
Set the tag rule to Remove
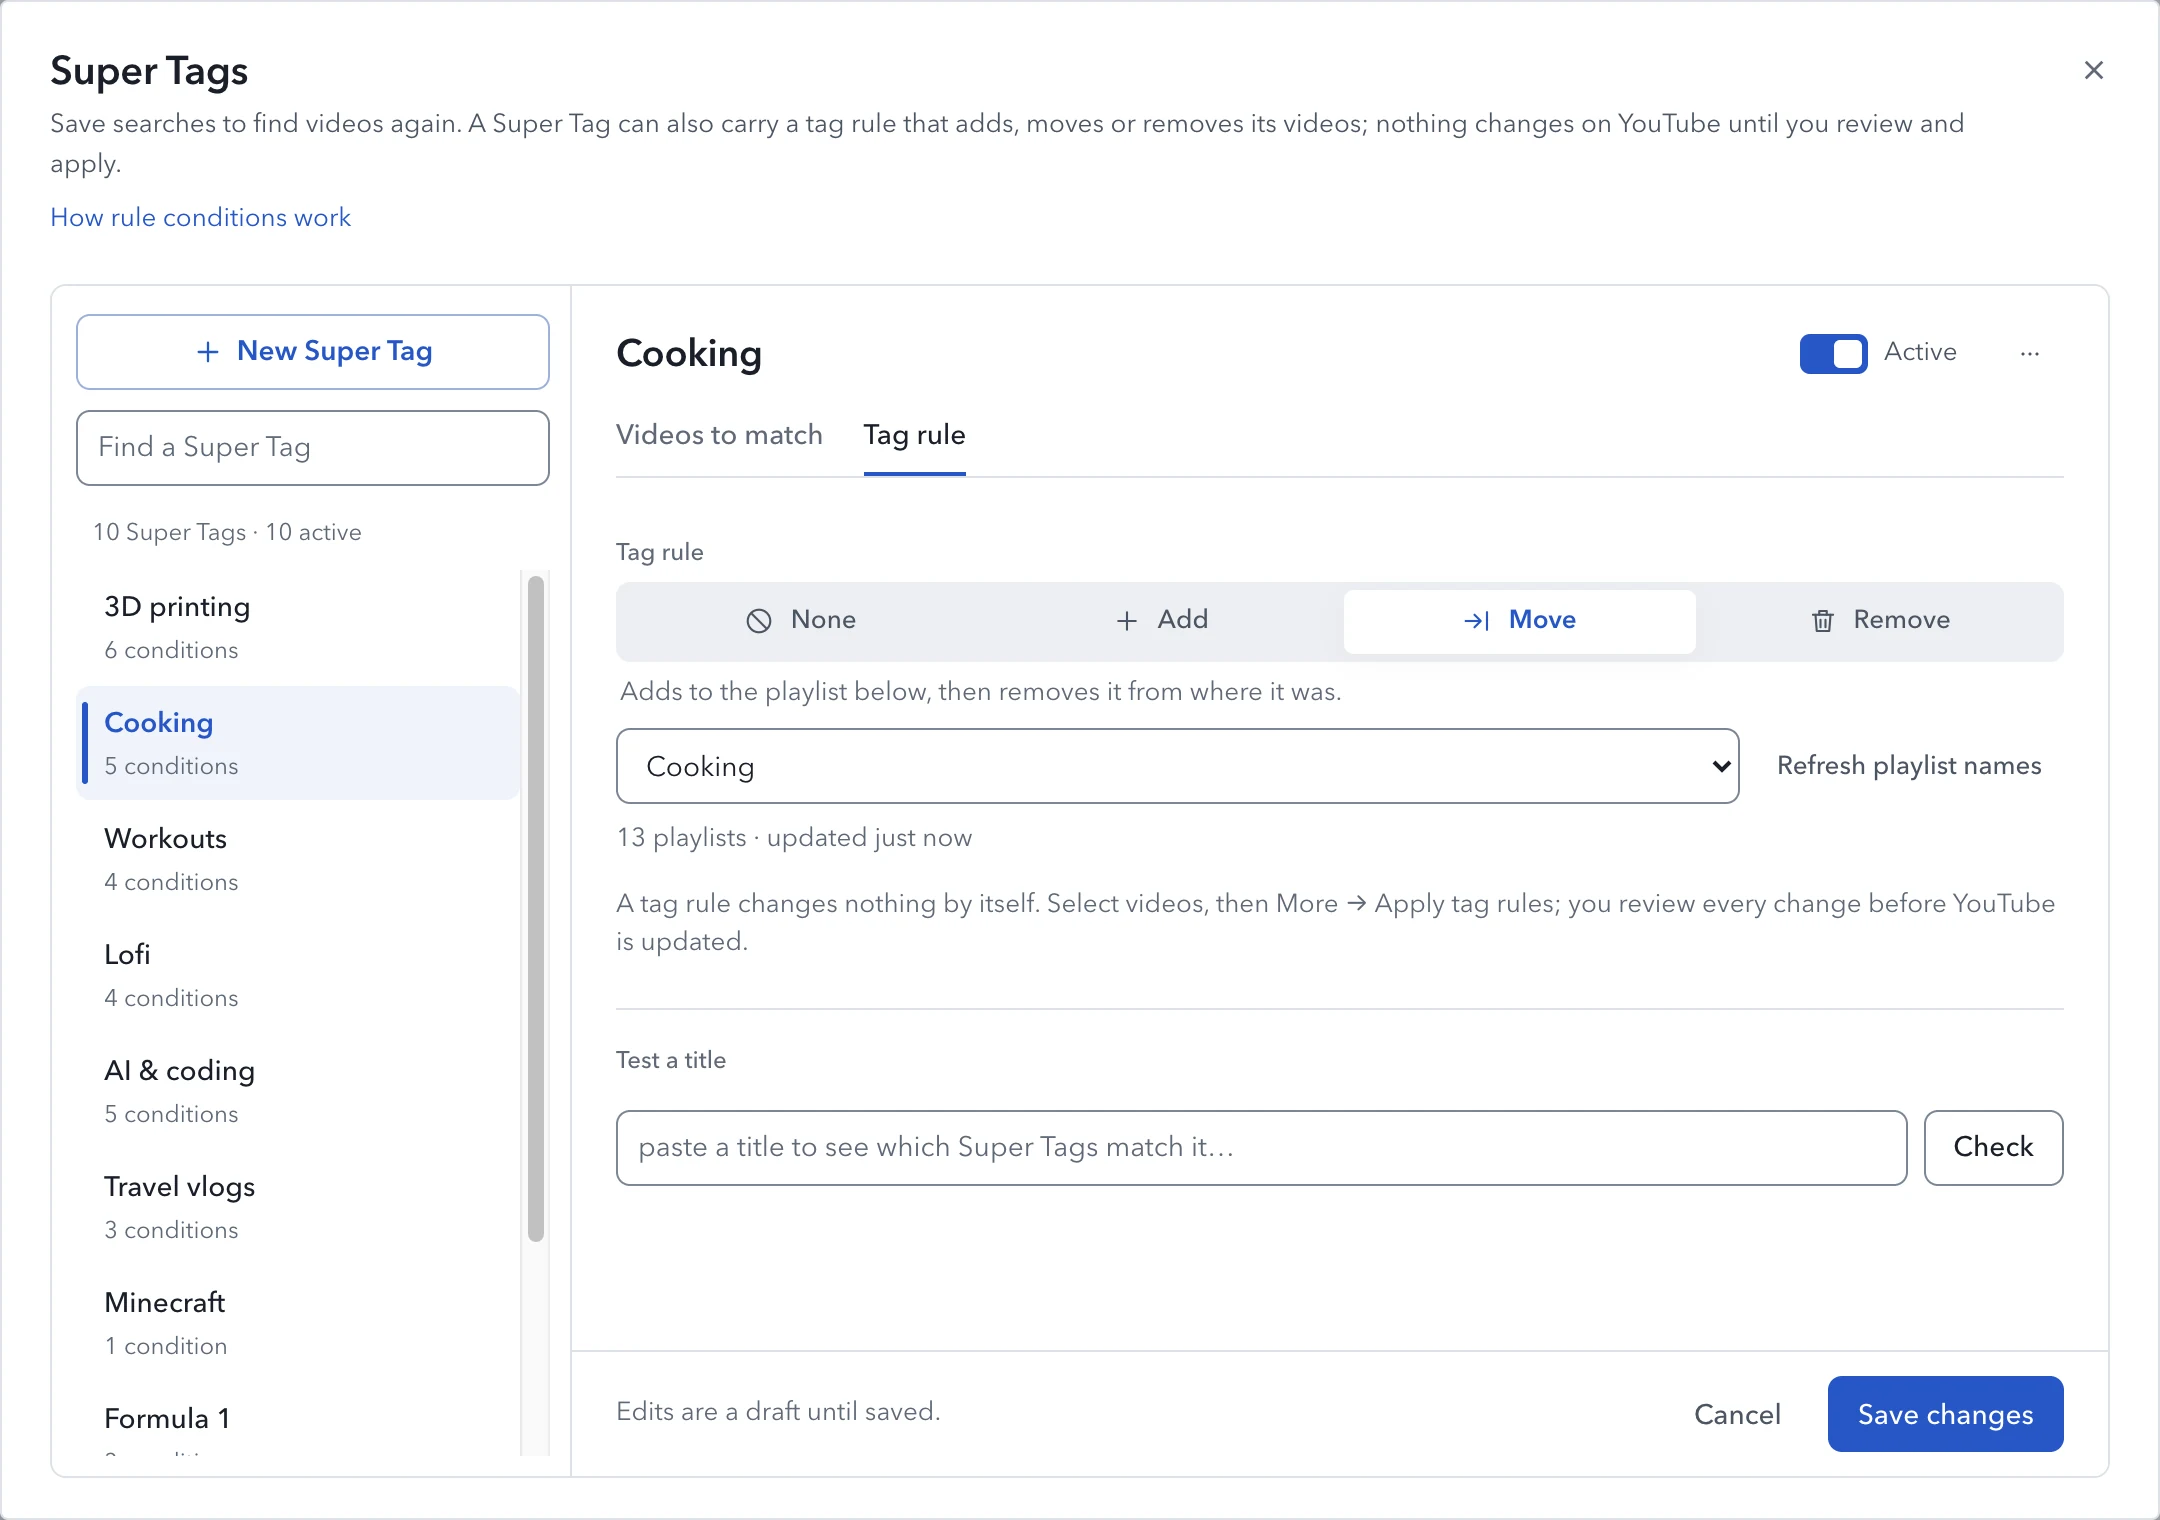[1880, 620]
